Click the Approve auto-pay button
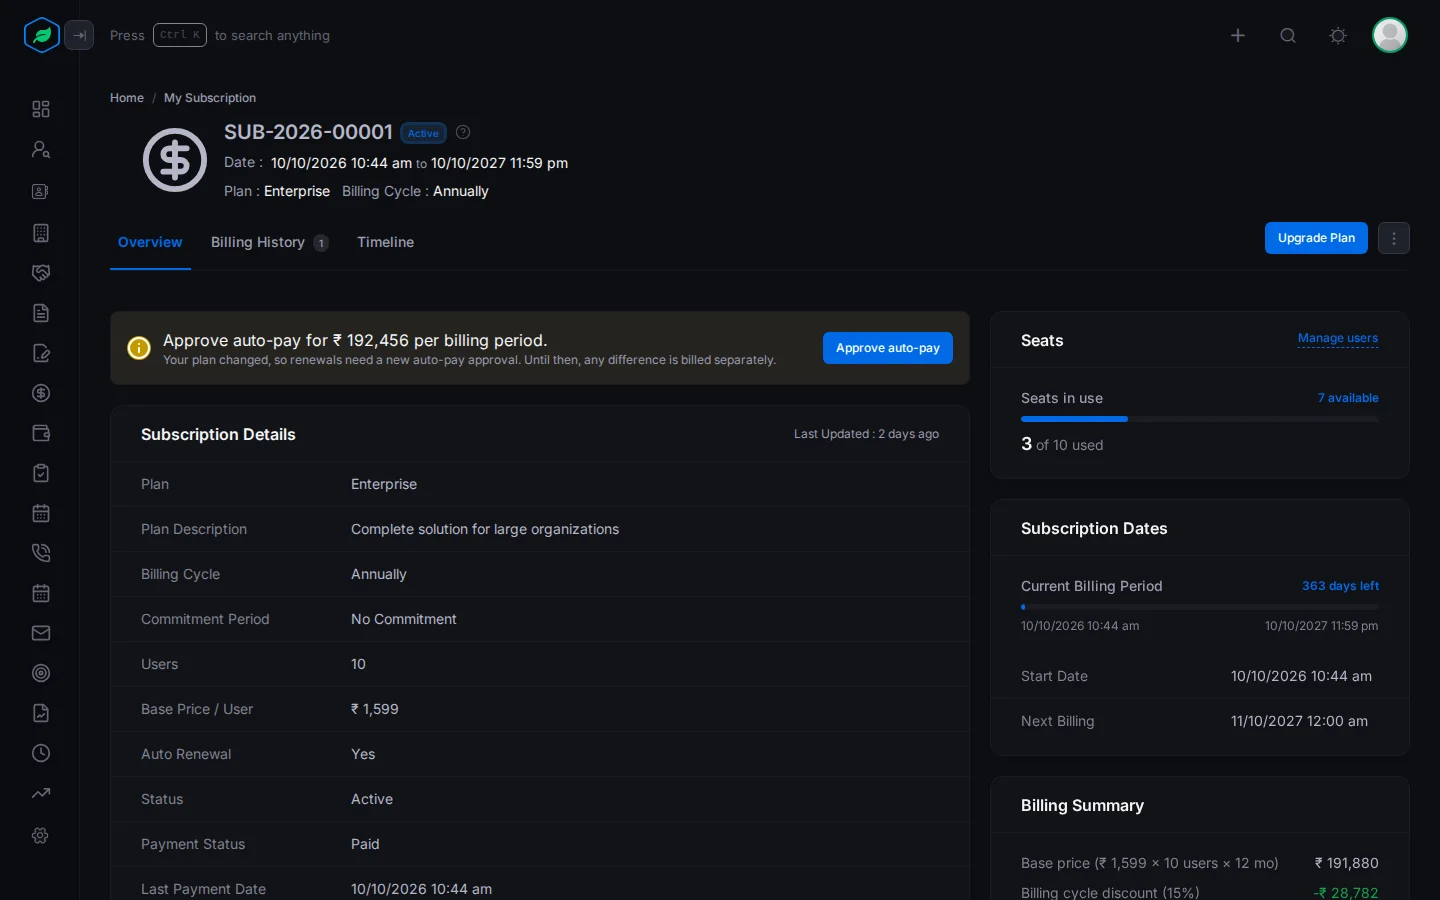 [888, 348]
